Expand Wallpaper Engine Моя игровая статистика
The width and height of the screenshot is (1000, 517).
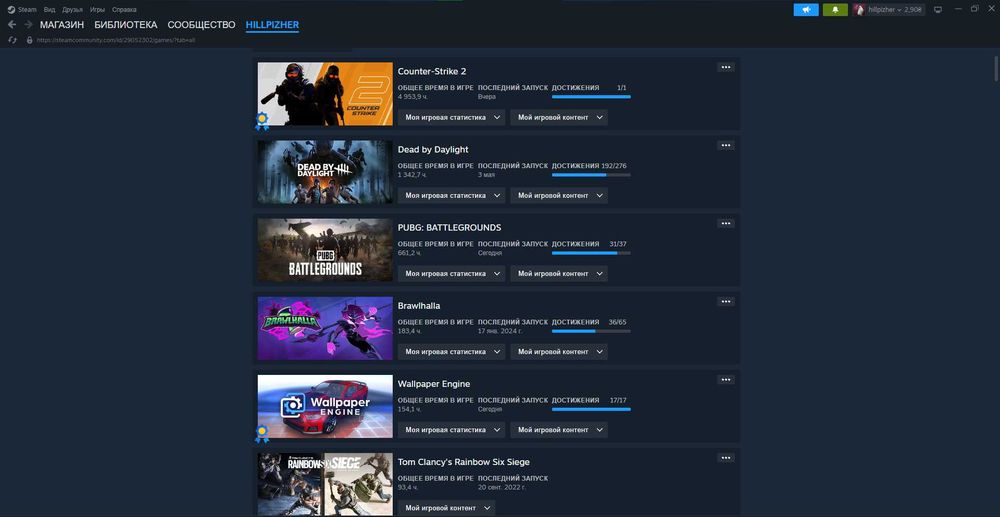pyautogui.click(x=452, y=430)
